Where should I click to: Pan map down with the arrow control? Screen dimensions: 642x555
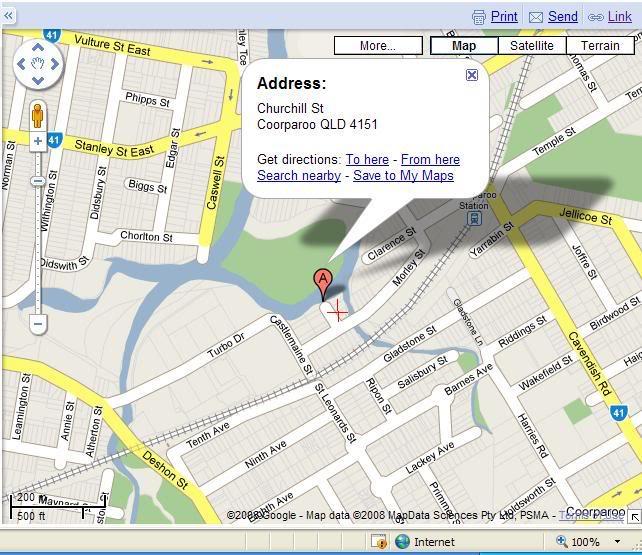pyautogui.click(x=38, y=81)
